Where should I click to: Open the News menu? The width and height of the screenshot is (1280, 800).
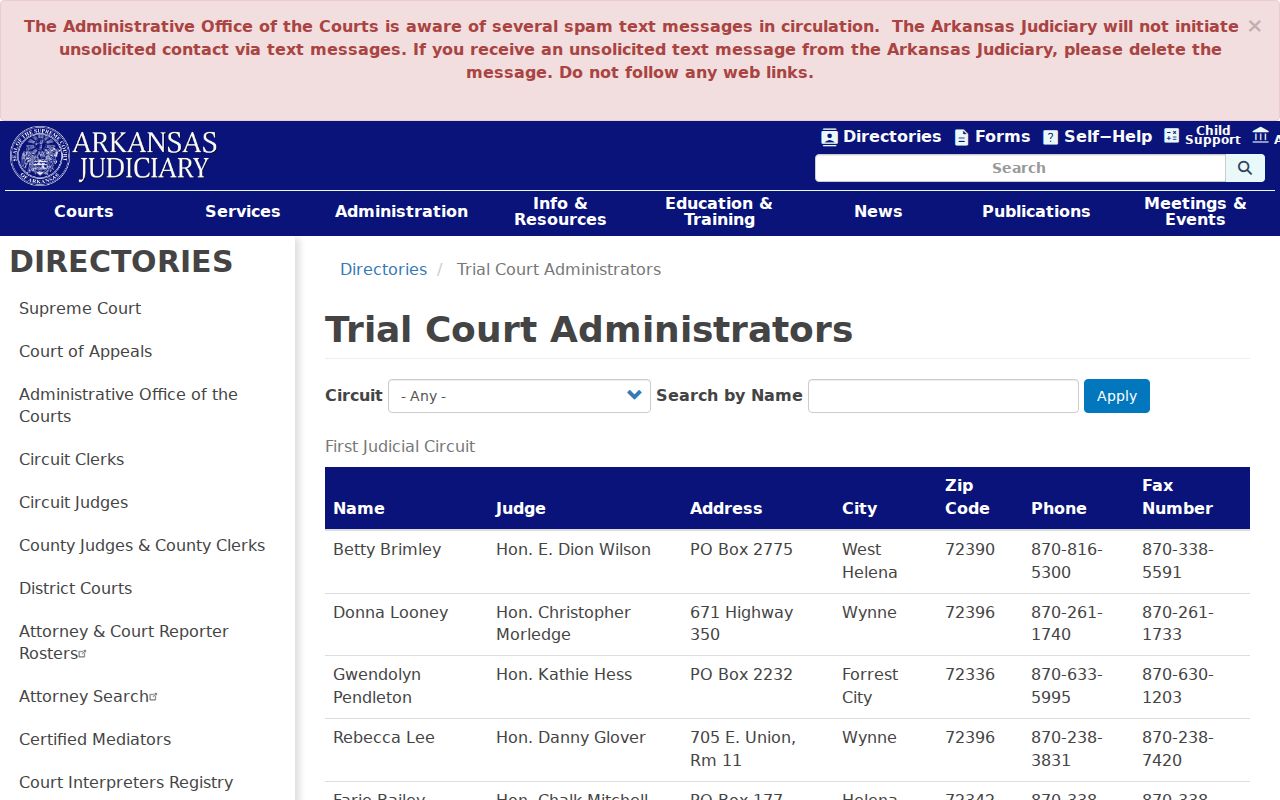tap(878, 211)
